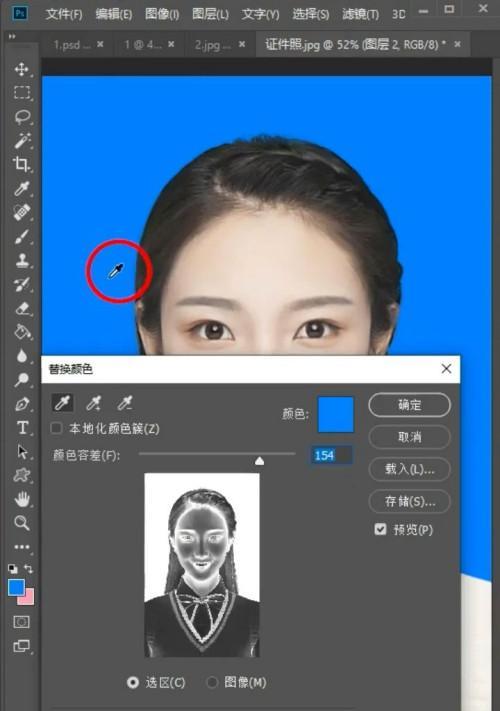The height and width of the screenshot is (711, 500).
Task: Click 确定 to confirm color replacement
Action: tap(409, 404)
